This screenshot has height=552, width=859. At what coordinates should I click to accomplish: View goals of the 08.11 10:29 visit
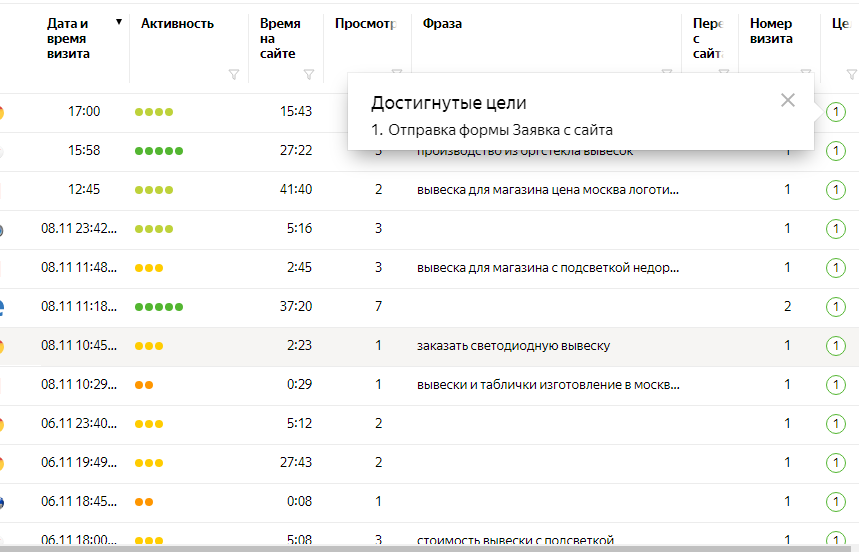(x=835, y=385)
